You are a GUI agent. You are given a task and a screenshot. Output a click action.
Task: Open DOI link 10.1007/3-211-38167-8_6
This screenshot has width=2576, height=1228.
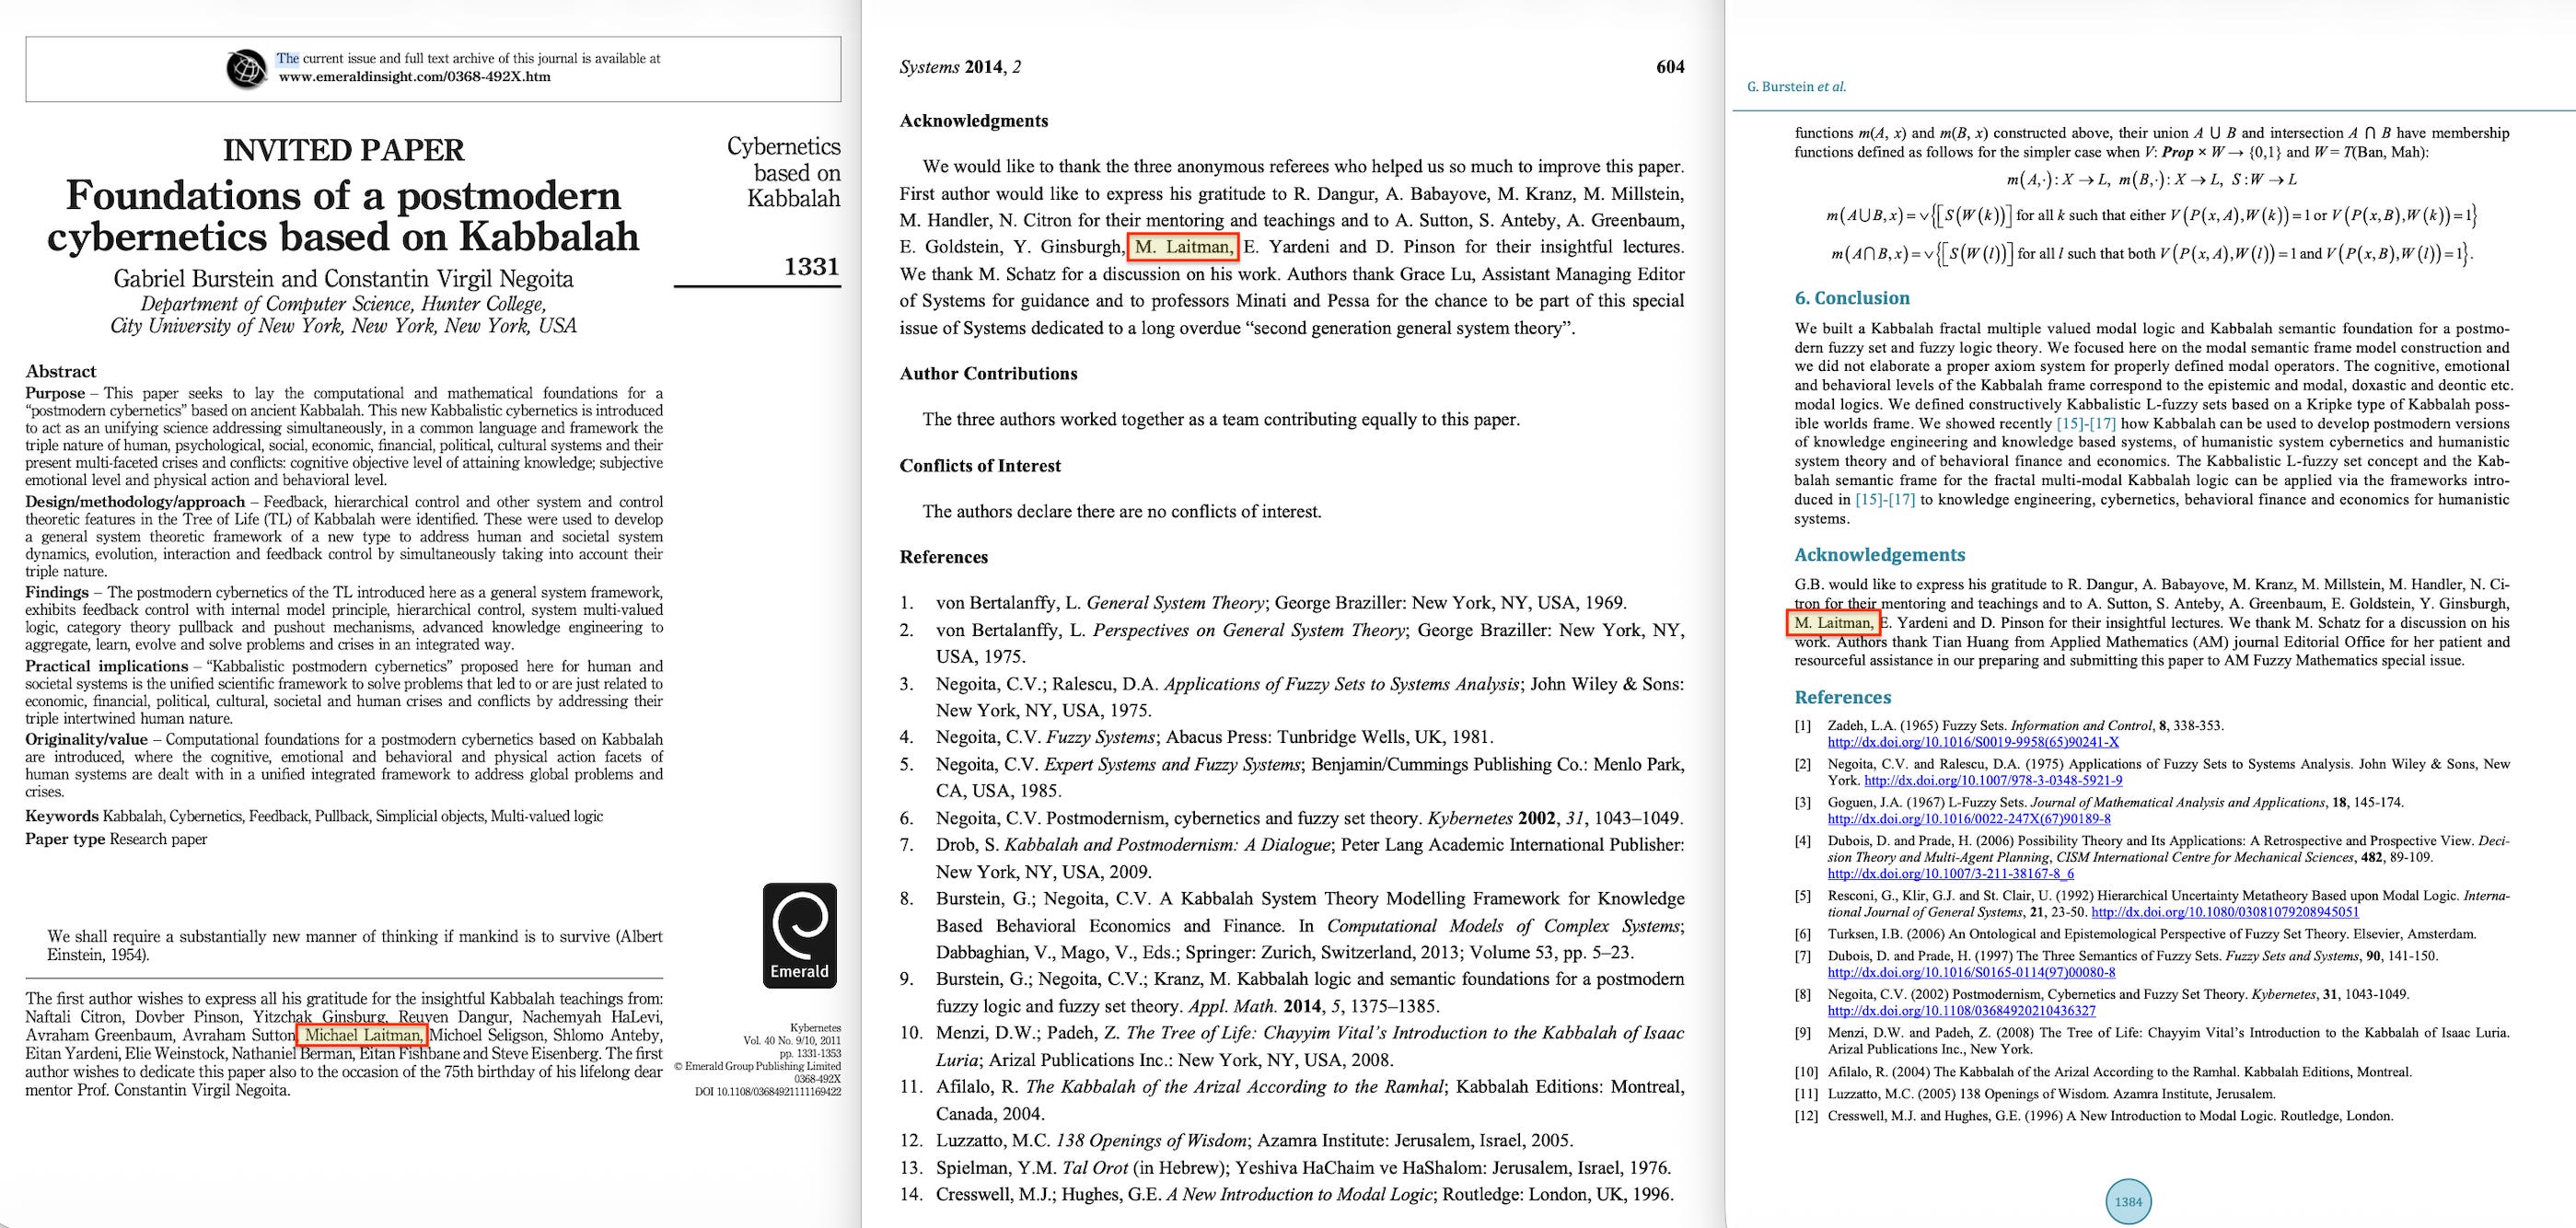(1950, 873)
